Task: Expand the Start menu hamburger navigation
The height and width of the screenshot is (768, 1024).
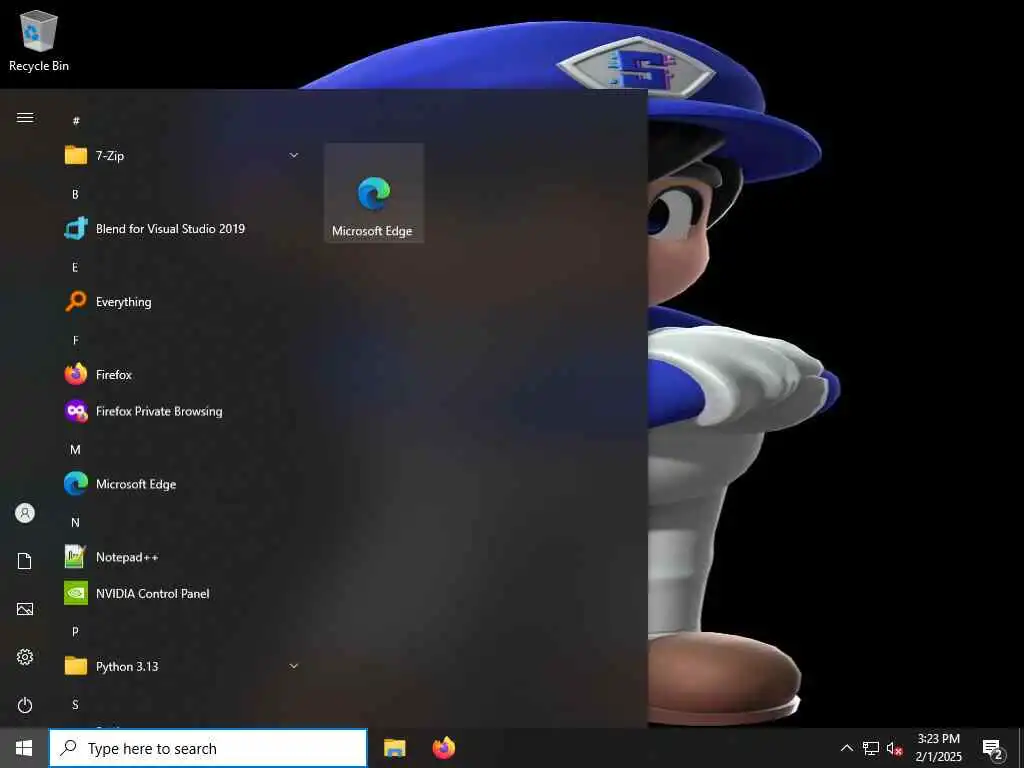Action: tap(25, 118)
